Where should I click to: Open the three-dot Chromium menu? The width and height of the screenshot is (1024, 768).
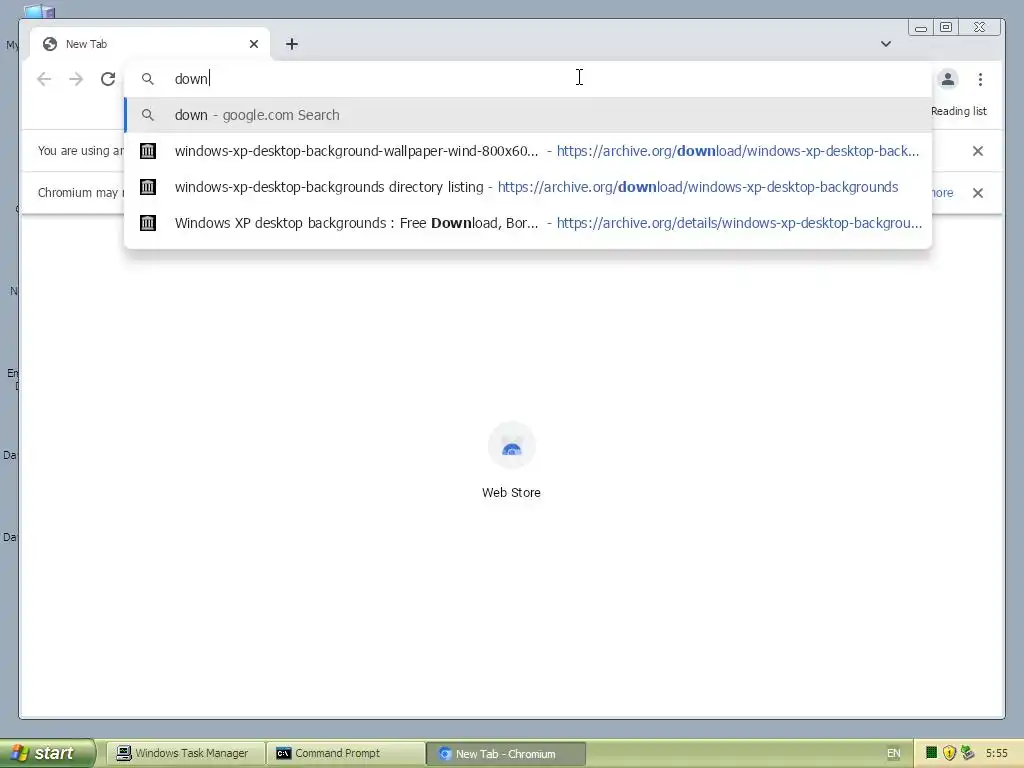980,79
